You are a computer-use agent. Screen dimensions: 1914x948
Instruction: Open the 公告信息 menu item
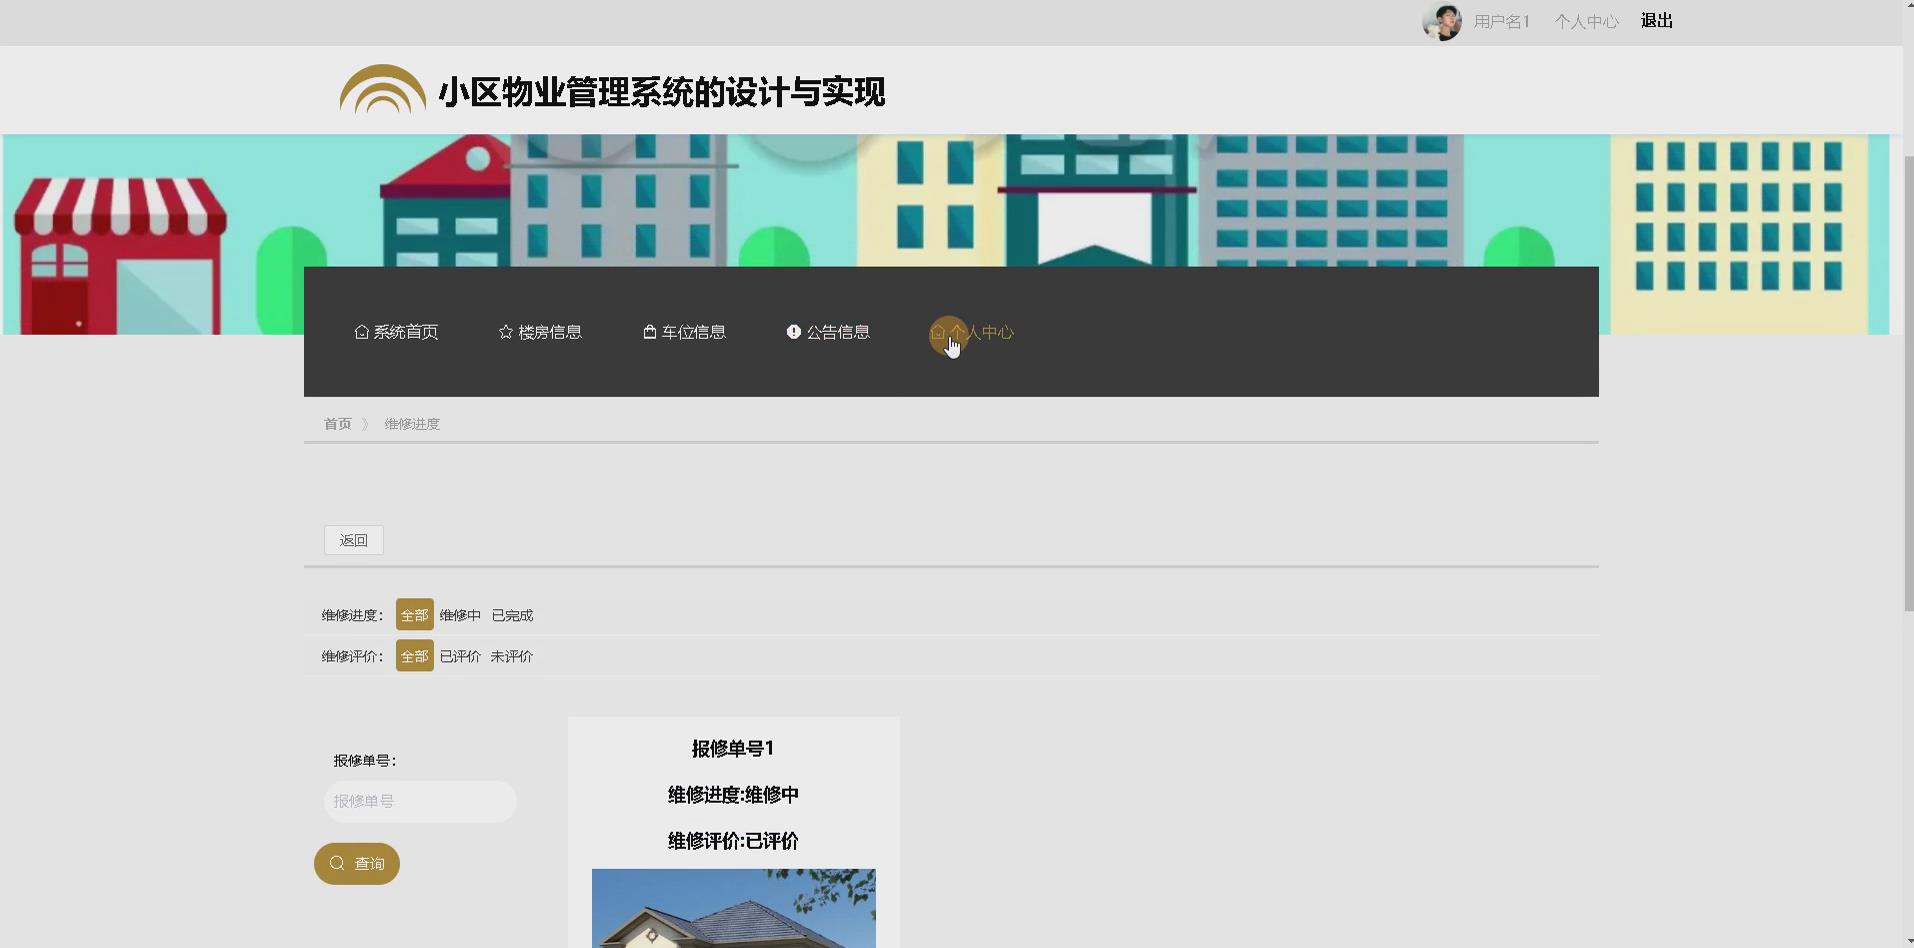[x=839, y=331]
